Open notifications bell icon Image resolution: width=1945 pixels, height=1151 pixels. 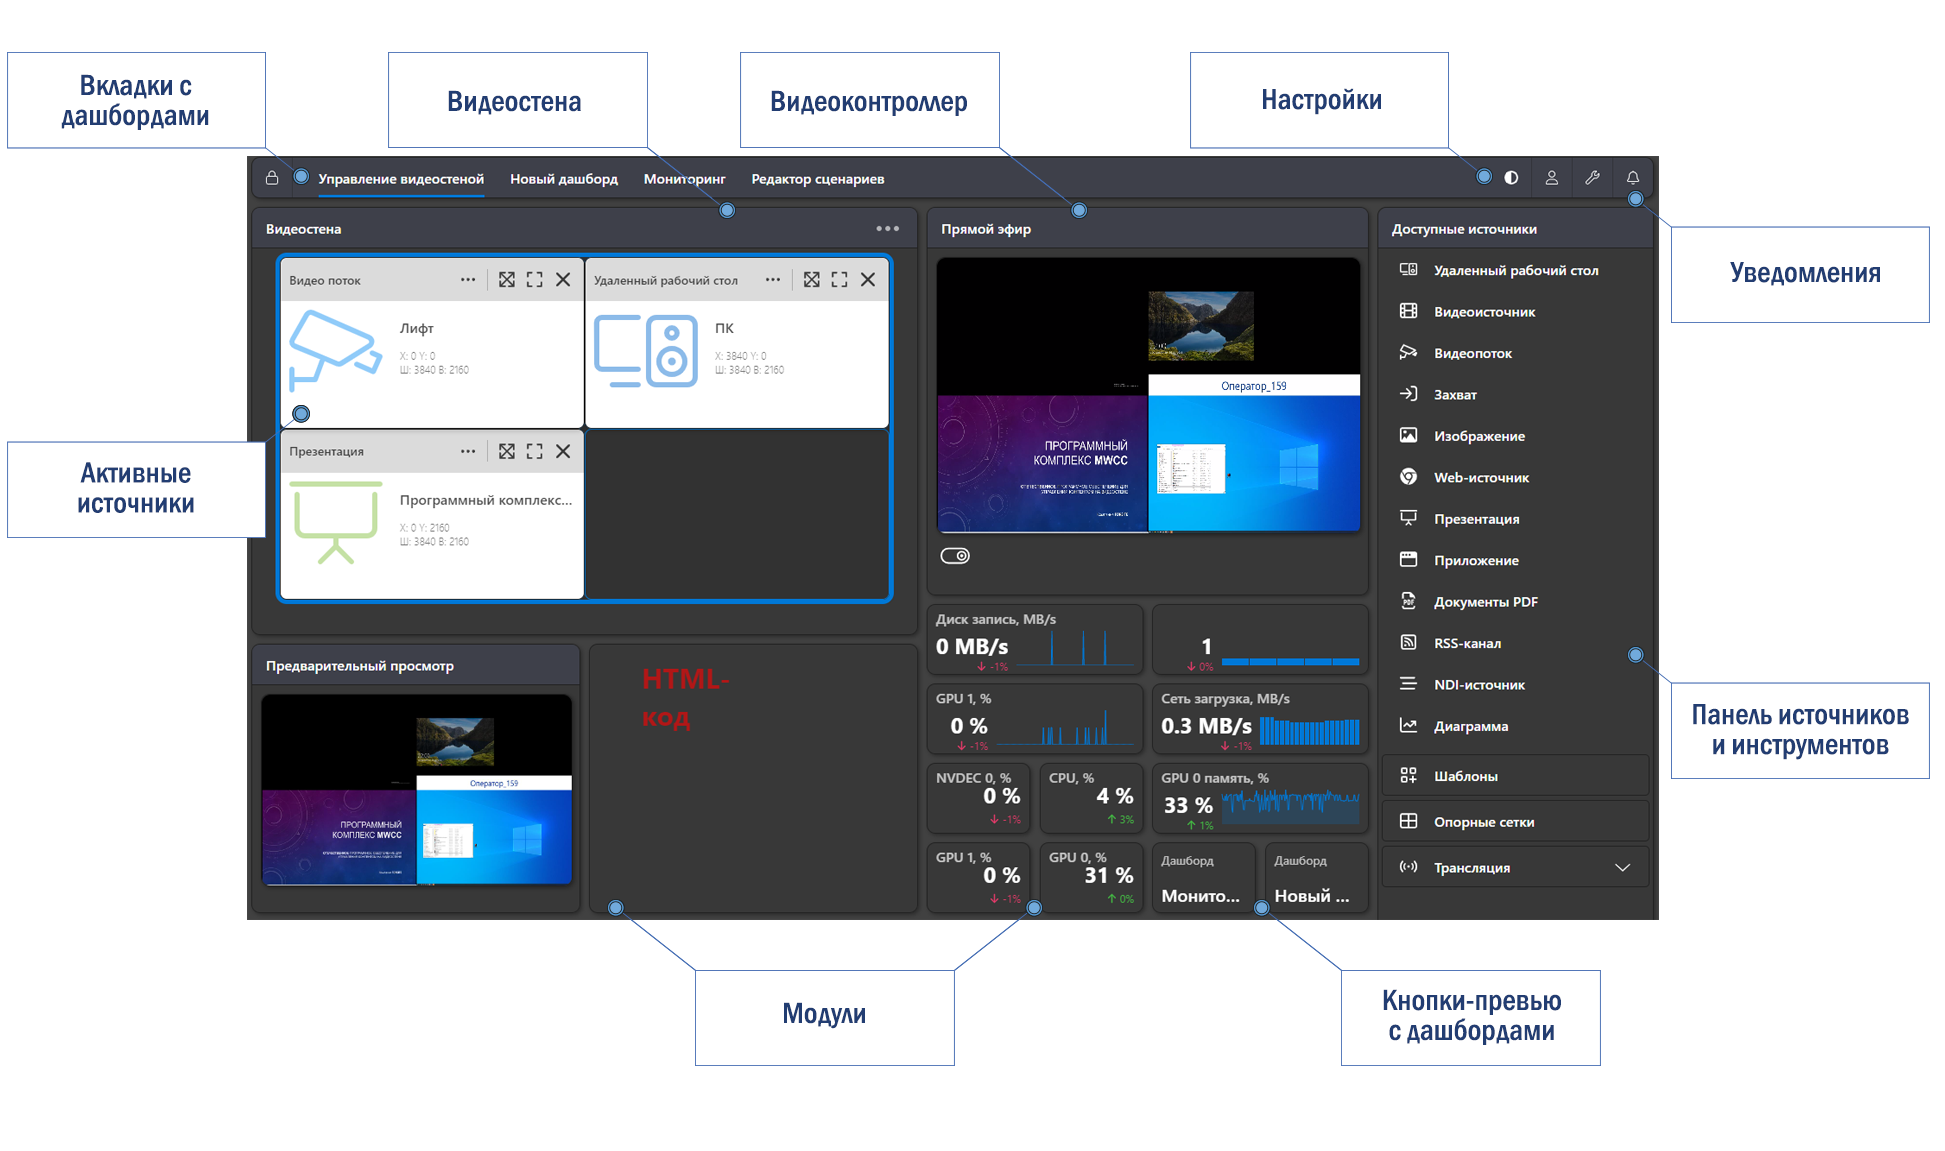(x=1633, y=178)
